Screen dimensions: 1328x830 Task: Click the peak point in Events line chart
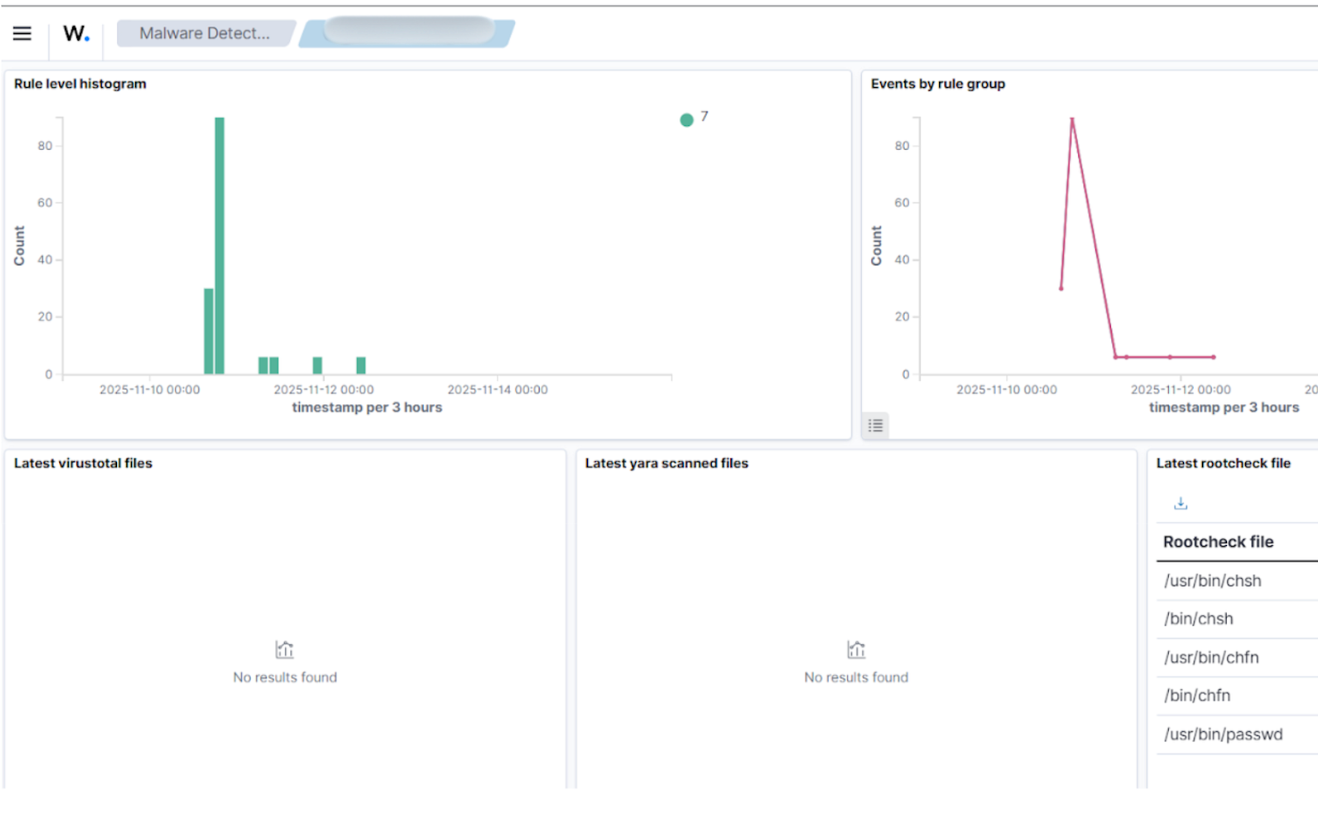click(1072, 119)
